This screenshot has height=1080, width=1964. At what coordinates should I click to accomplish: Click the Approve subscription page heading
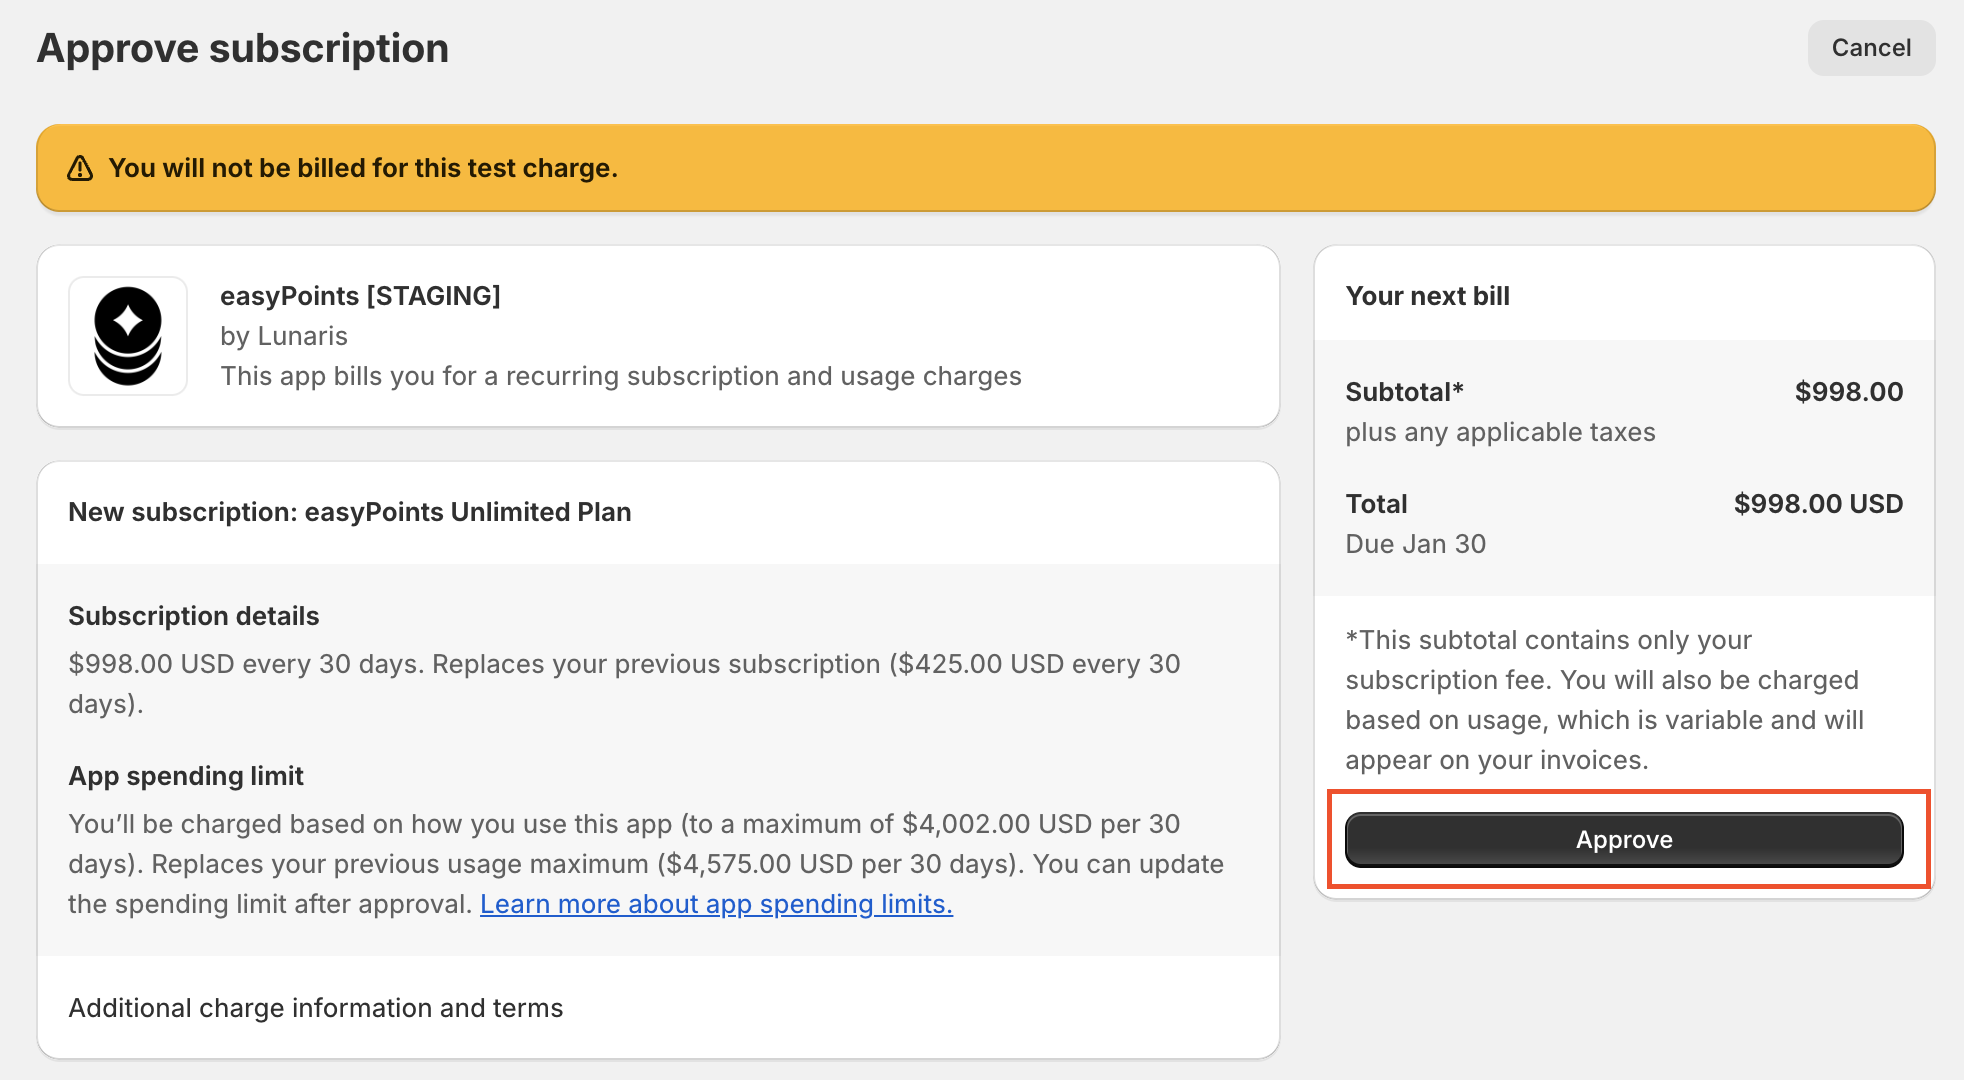(243, 48)
